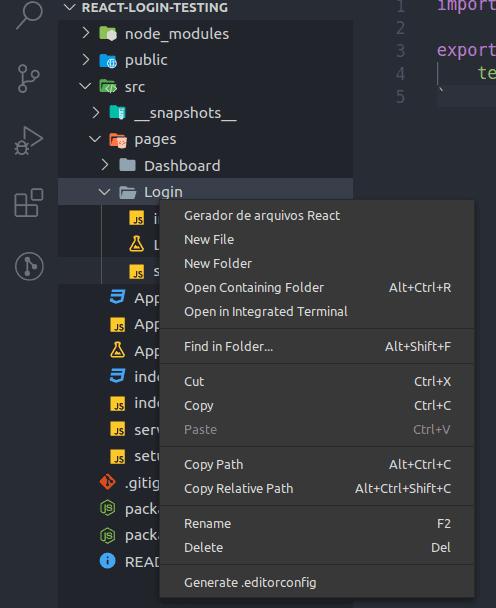496x608 pixels.
Task: Select Open Containing Folder
Action: tap(316, 288)
